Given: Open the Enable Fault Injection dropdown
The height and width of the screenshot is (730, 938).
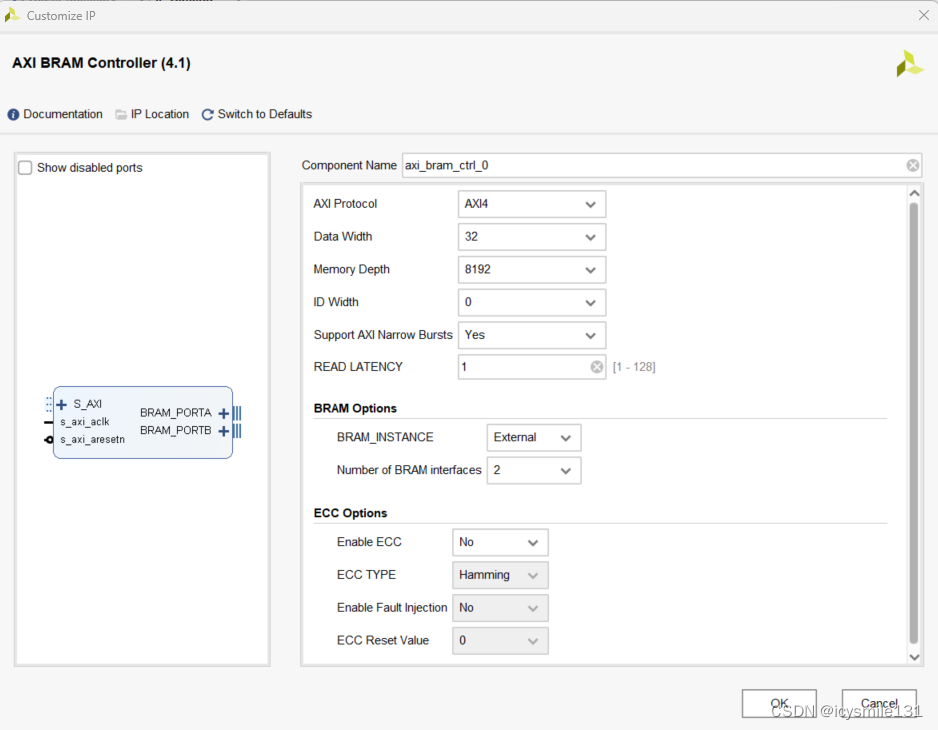Looking at the screenshot, I should point(500,608).
